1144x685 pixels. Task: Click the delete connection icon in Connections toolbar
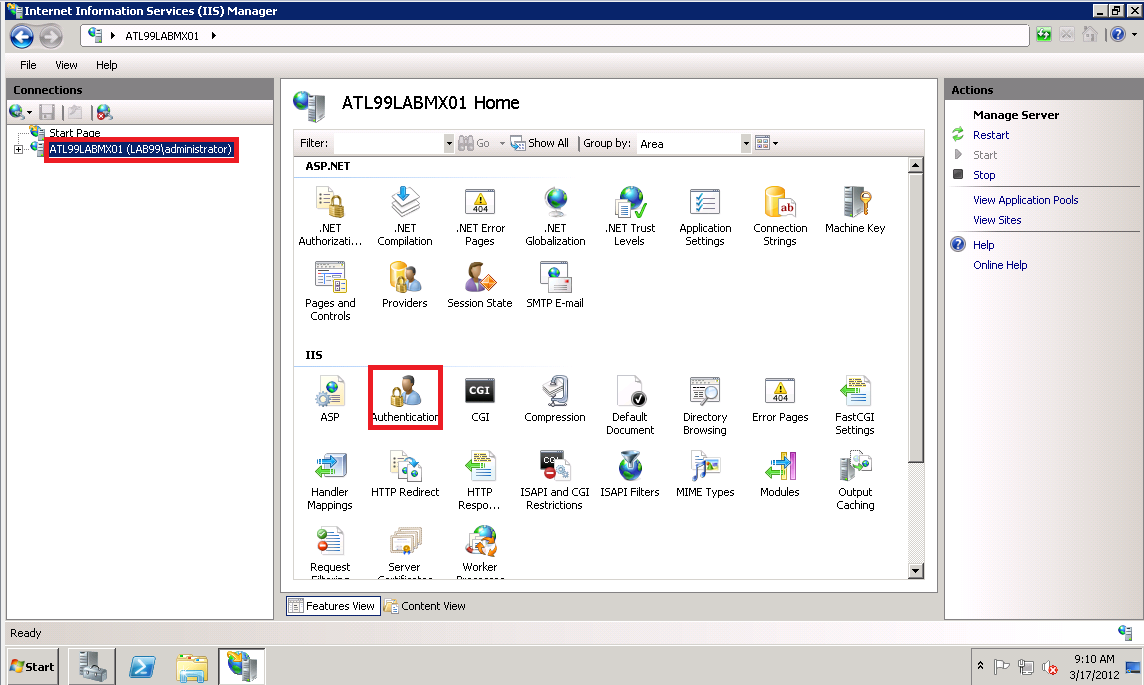click(104, 112)
